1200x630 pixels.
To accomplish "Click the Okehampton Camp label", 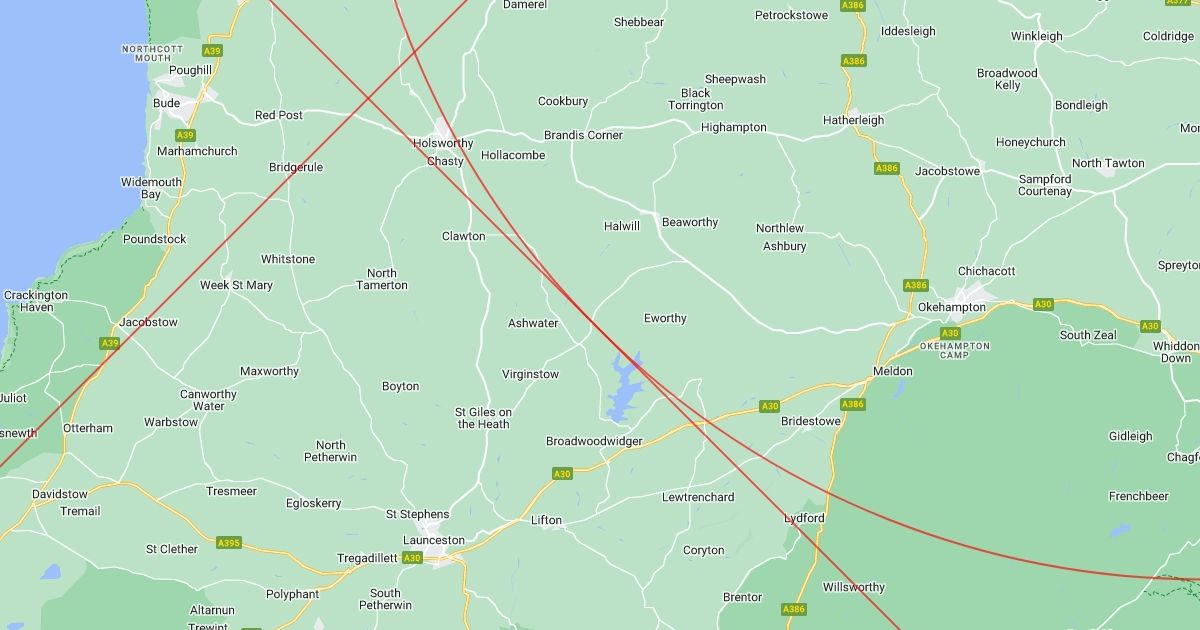I will tap(954, 350).
